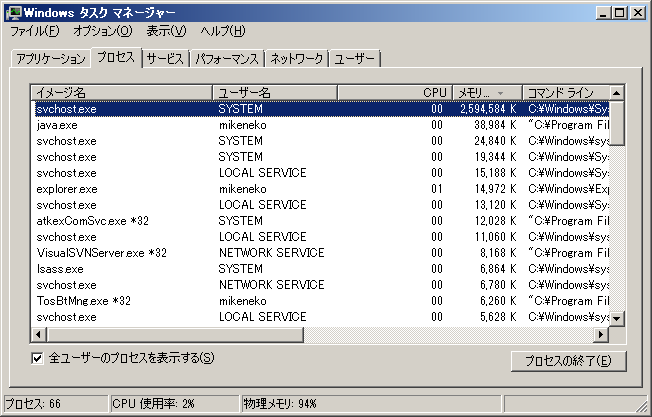Image resolution: width=652 pixels, height=417 pixels.
Task: Select the VisualSVNServer.exe *32 process
Action: coord(320,253)
